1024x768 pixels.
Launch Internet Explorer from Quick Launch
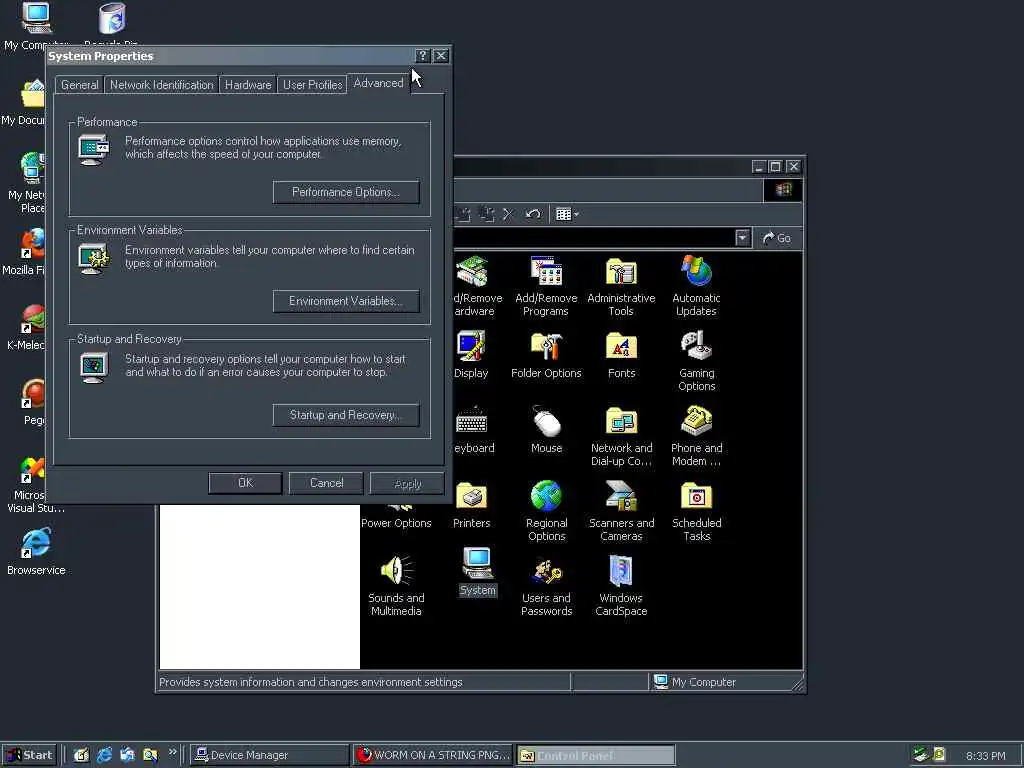click(104, 755)
